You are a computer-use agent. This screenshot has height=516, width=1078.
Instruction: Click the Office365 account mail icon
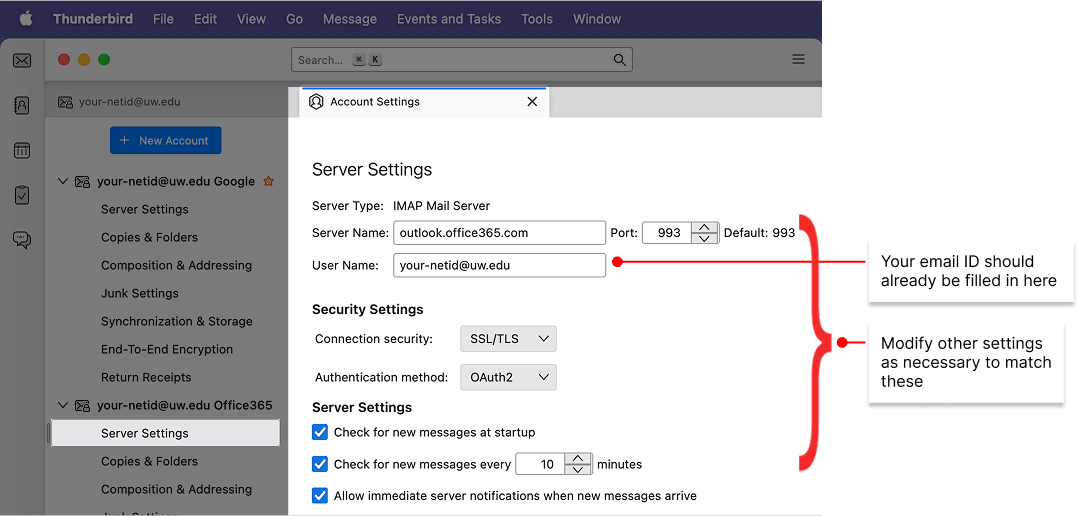[x=82, y=405]
